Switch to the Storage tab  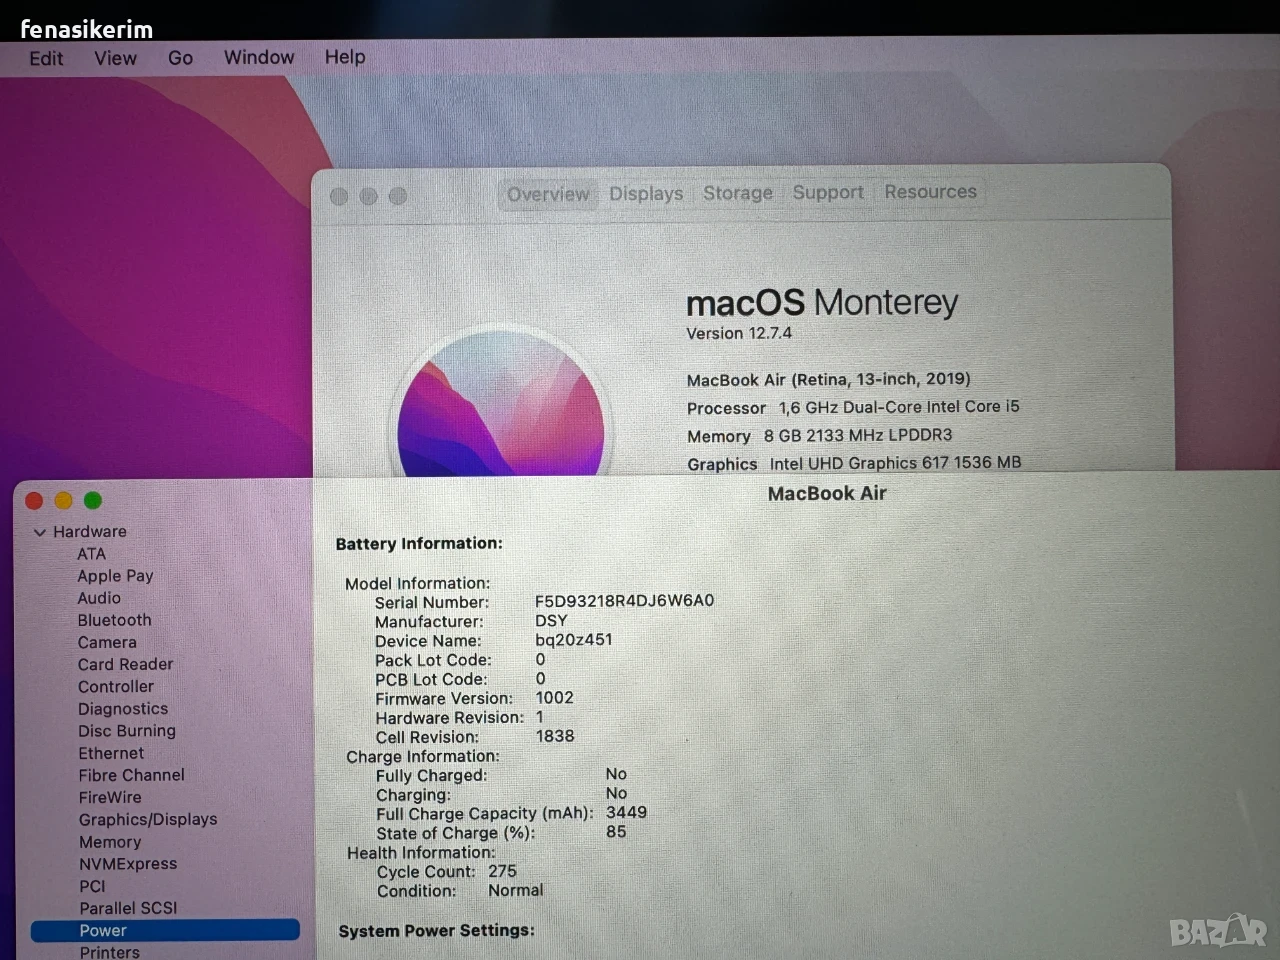click(738, 192)
